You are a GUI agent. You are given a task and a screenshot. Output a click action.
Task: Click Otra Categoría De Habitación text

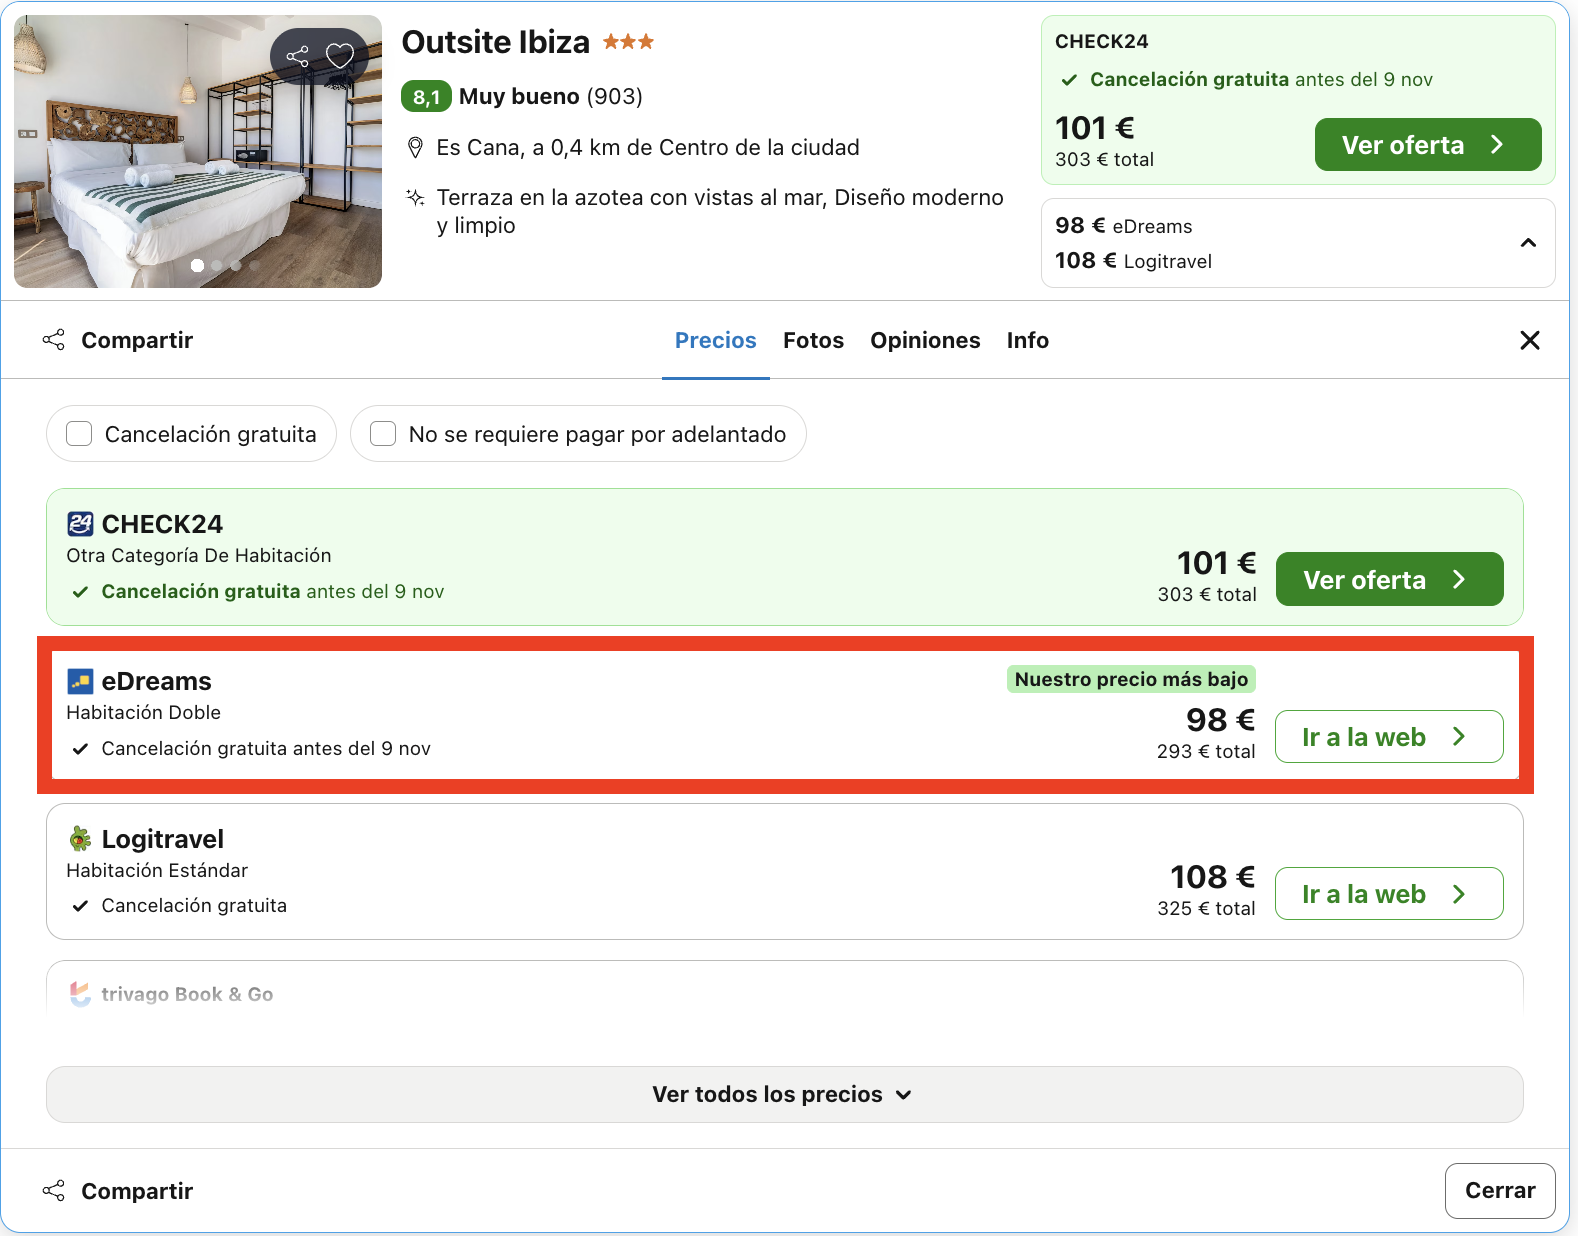199,555
